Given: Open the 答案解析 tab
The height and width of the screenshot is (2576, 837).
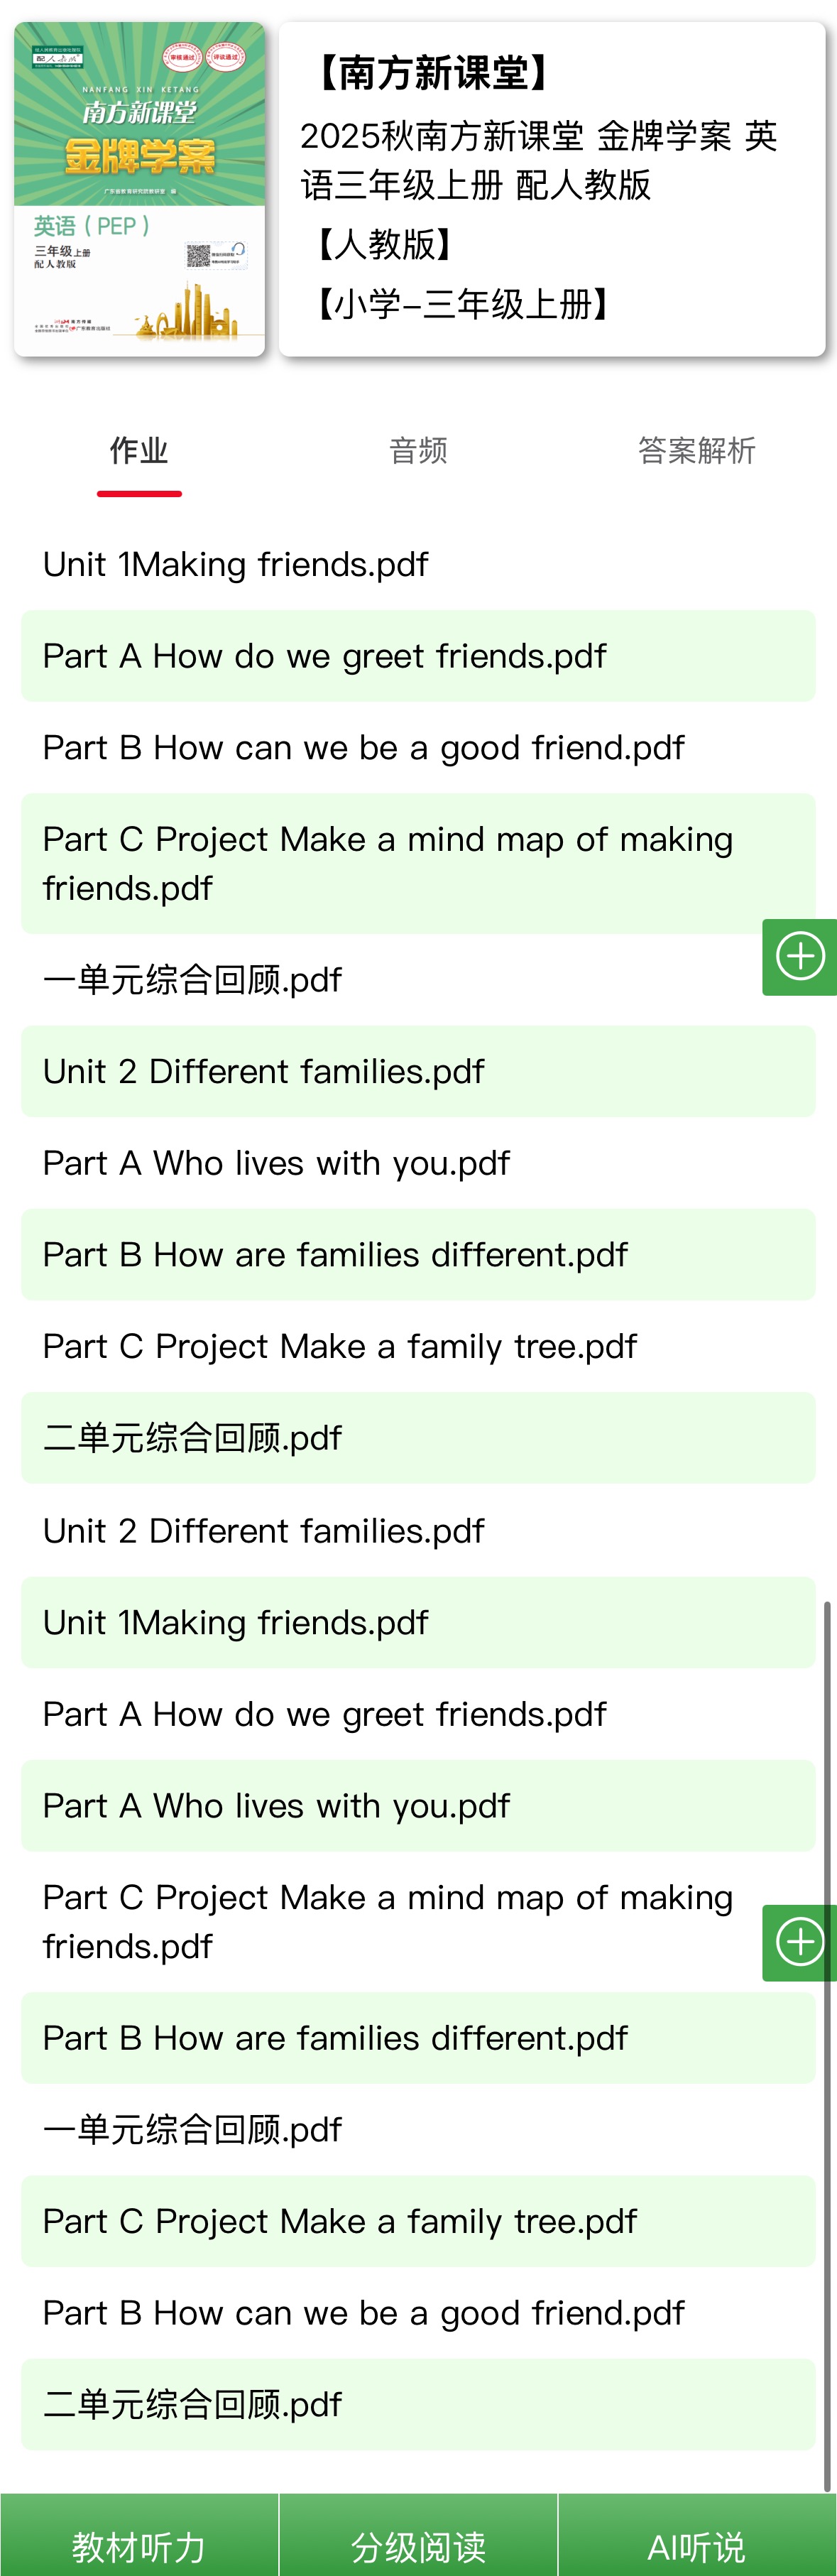Looking at the screenshot, I should (696, 451).
